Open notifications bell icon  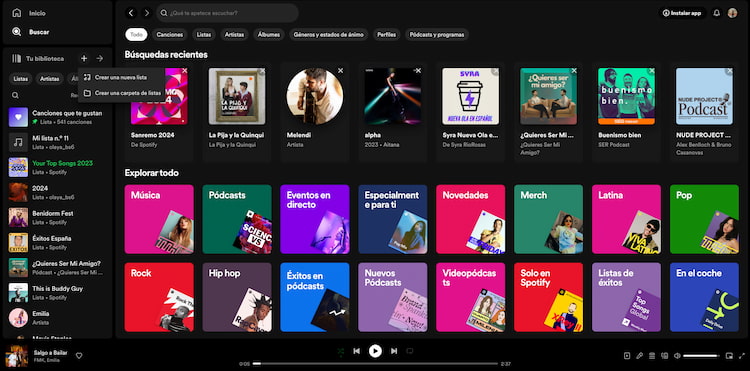pos(717,13)
